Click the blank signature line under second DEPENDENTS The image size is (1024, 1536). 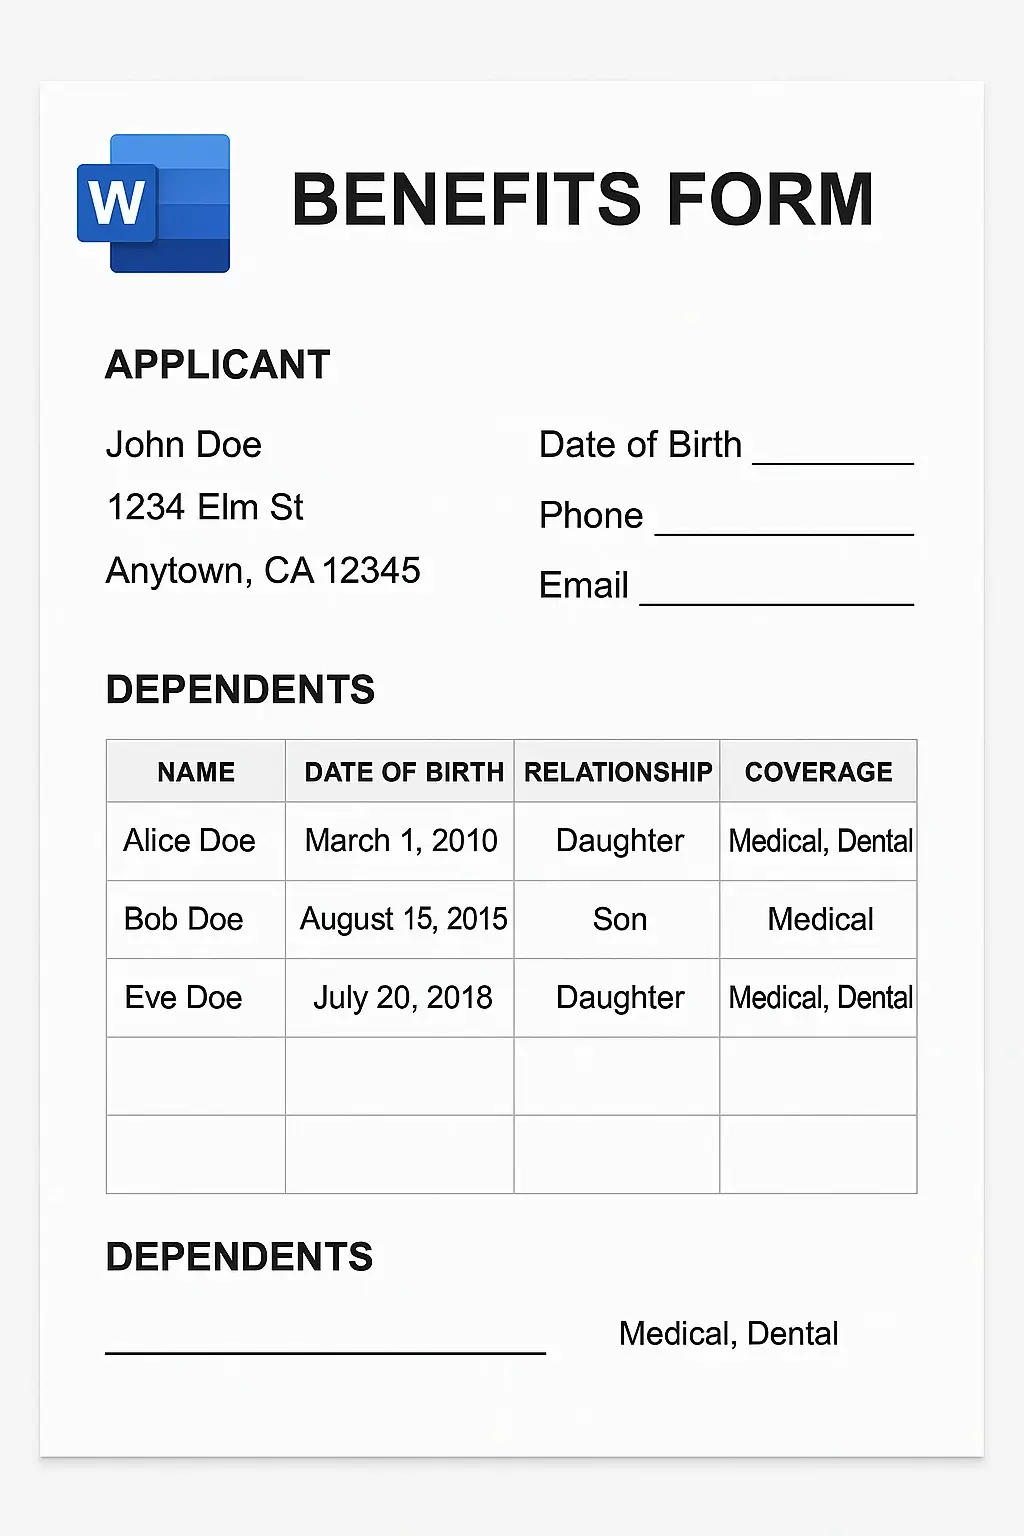(x=325, y=1351)
